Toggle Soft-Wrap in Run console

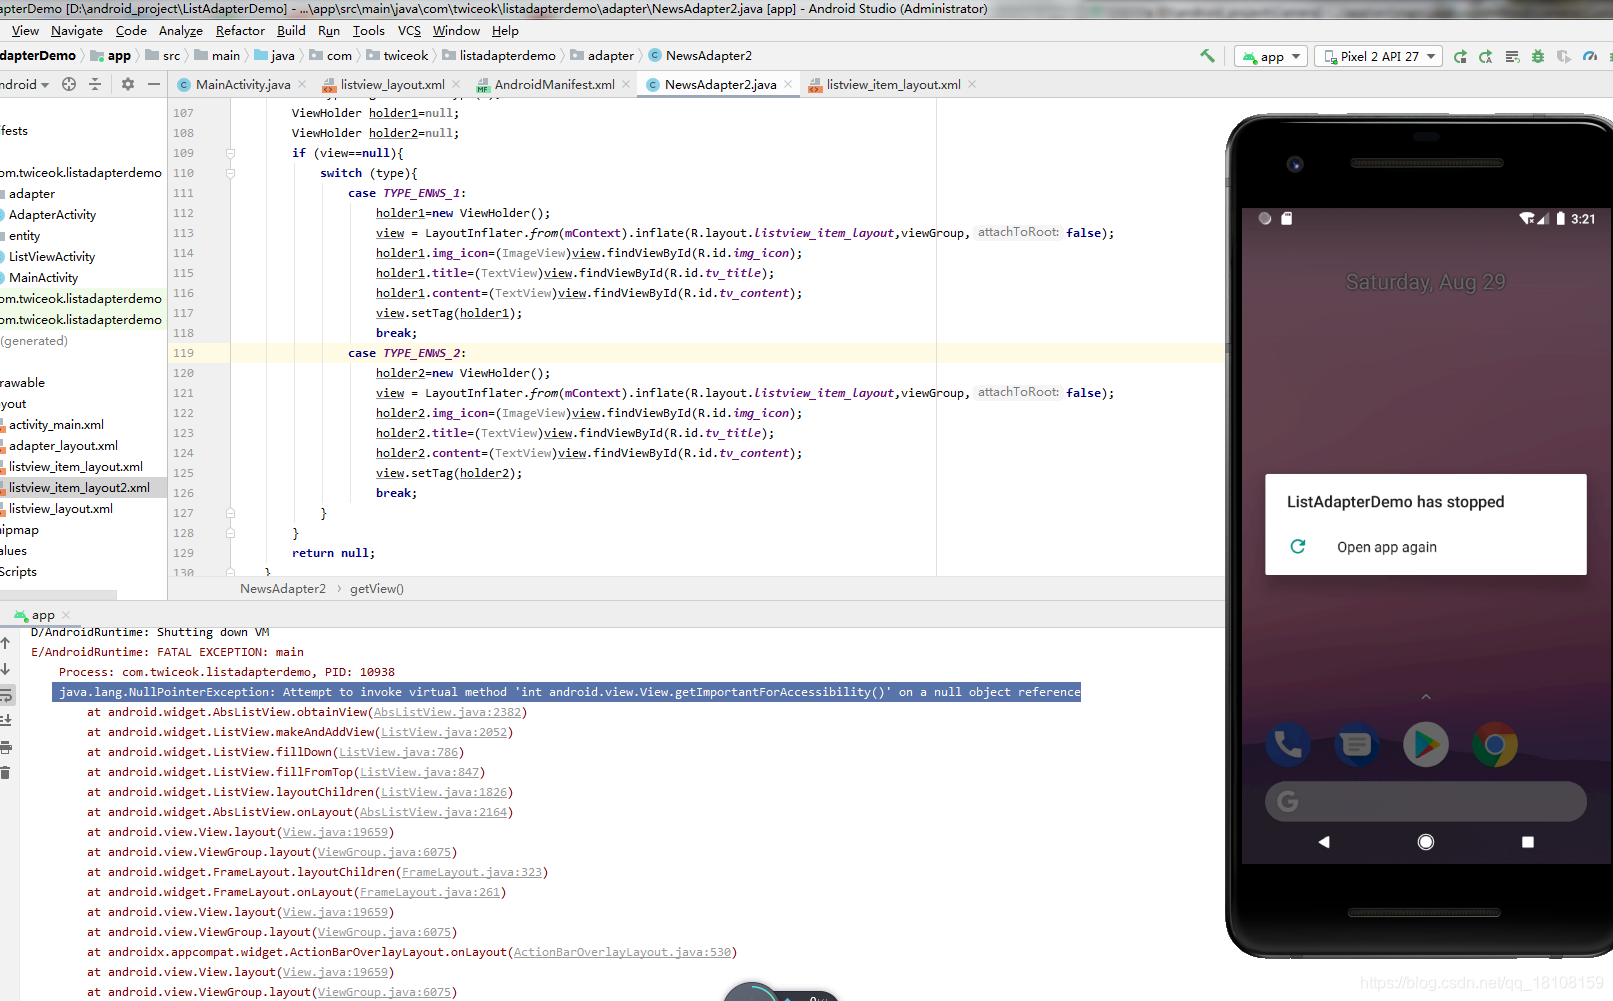pos(6,695)
